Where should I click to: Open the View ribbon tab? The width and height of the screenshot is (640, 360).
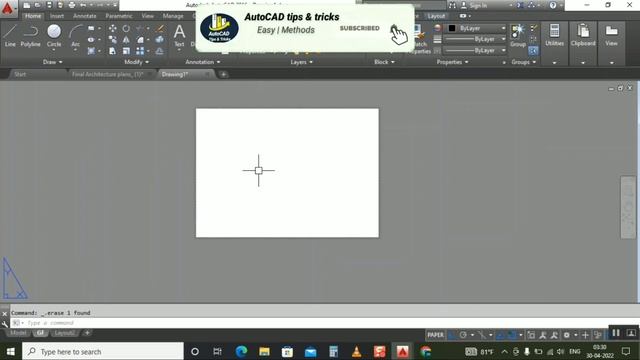[147, 16]
